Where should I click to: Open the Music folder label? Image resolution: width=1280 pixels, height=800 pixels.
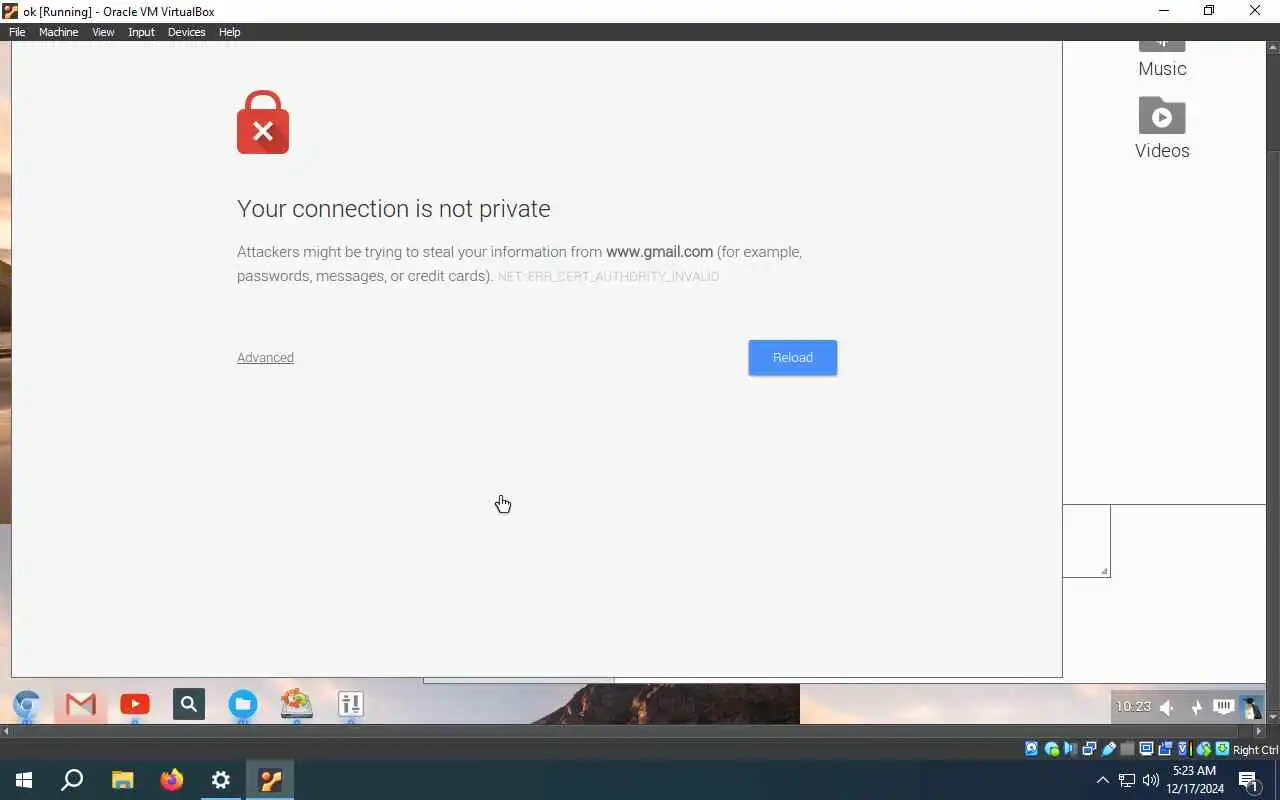click(1162, 69)
